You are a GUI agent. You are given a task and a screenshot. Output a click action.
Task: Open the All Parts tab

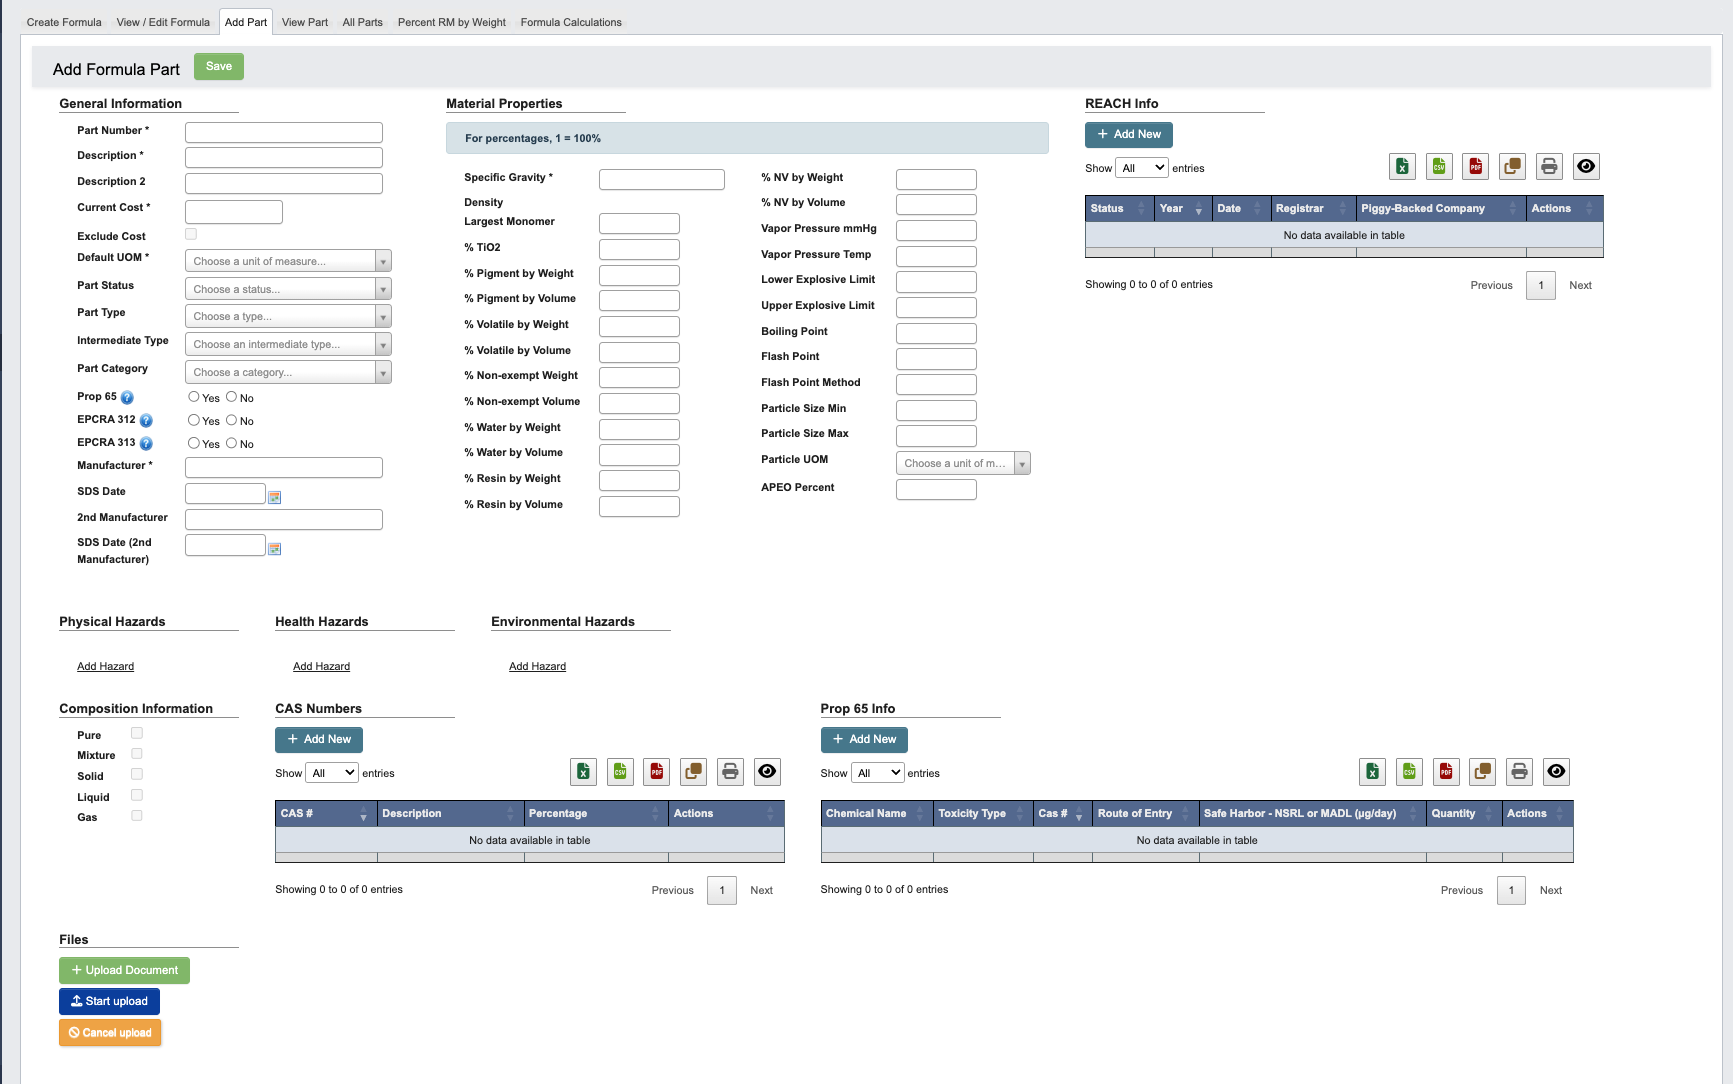pos(363,22)
